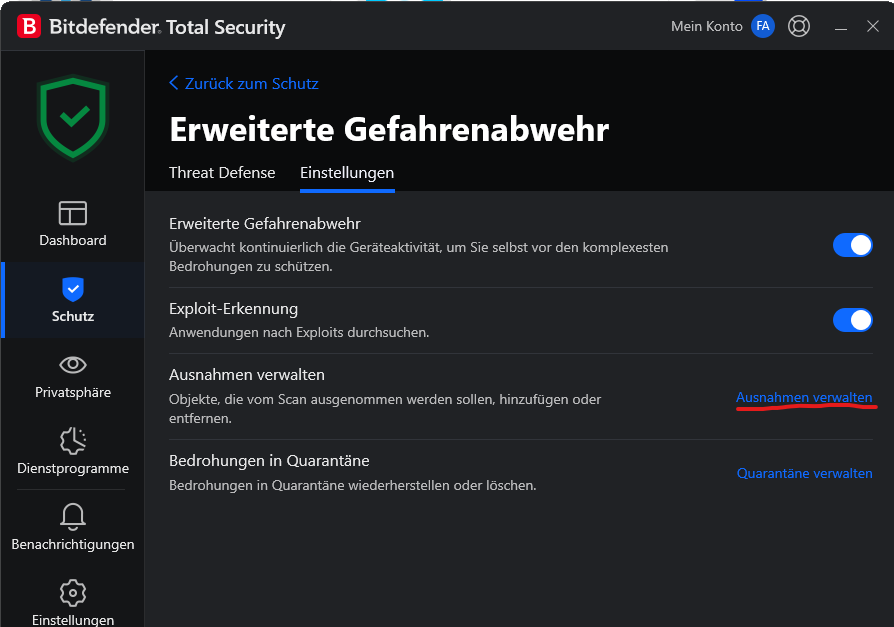Click the large green protection status shield
894x627 pixels.
click(x=73, y=118)
